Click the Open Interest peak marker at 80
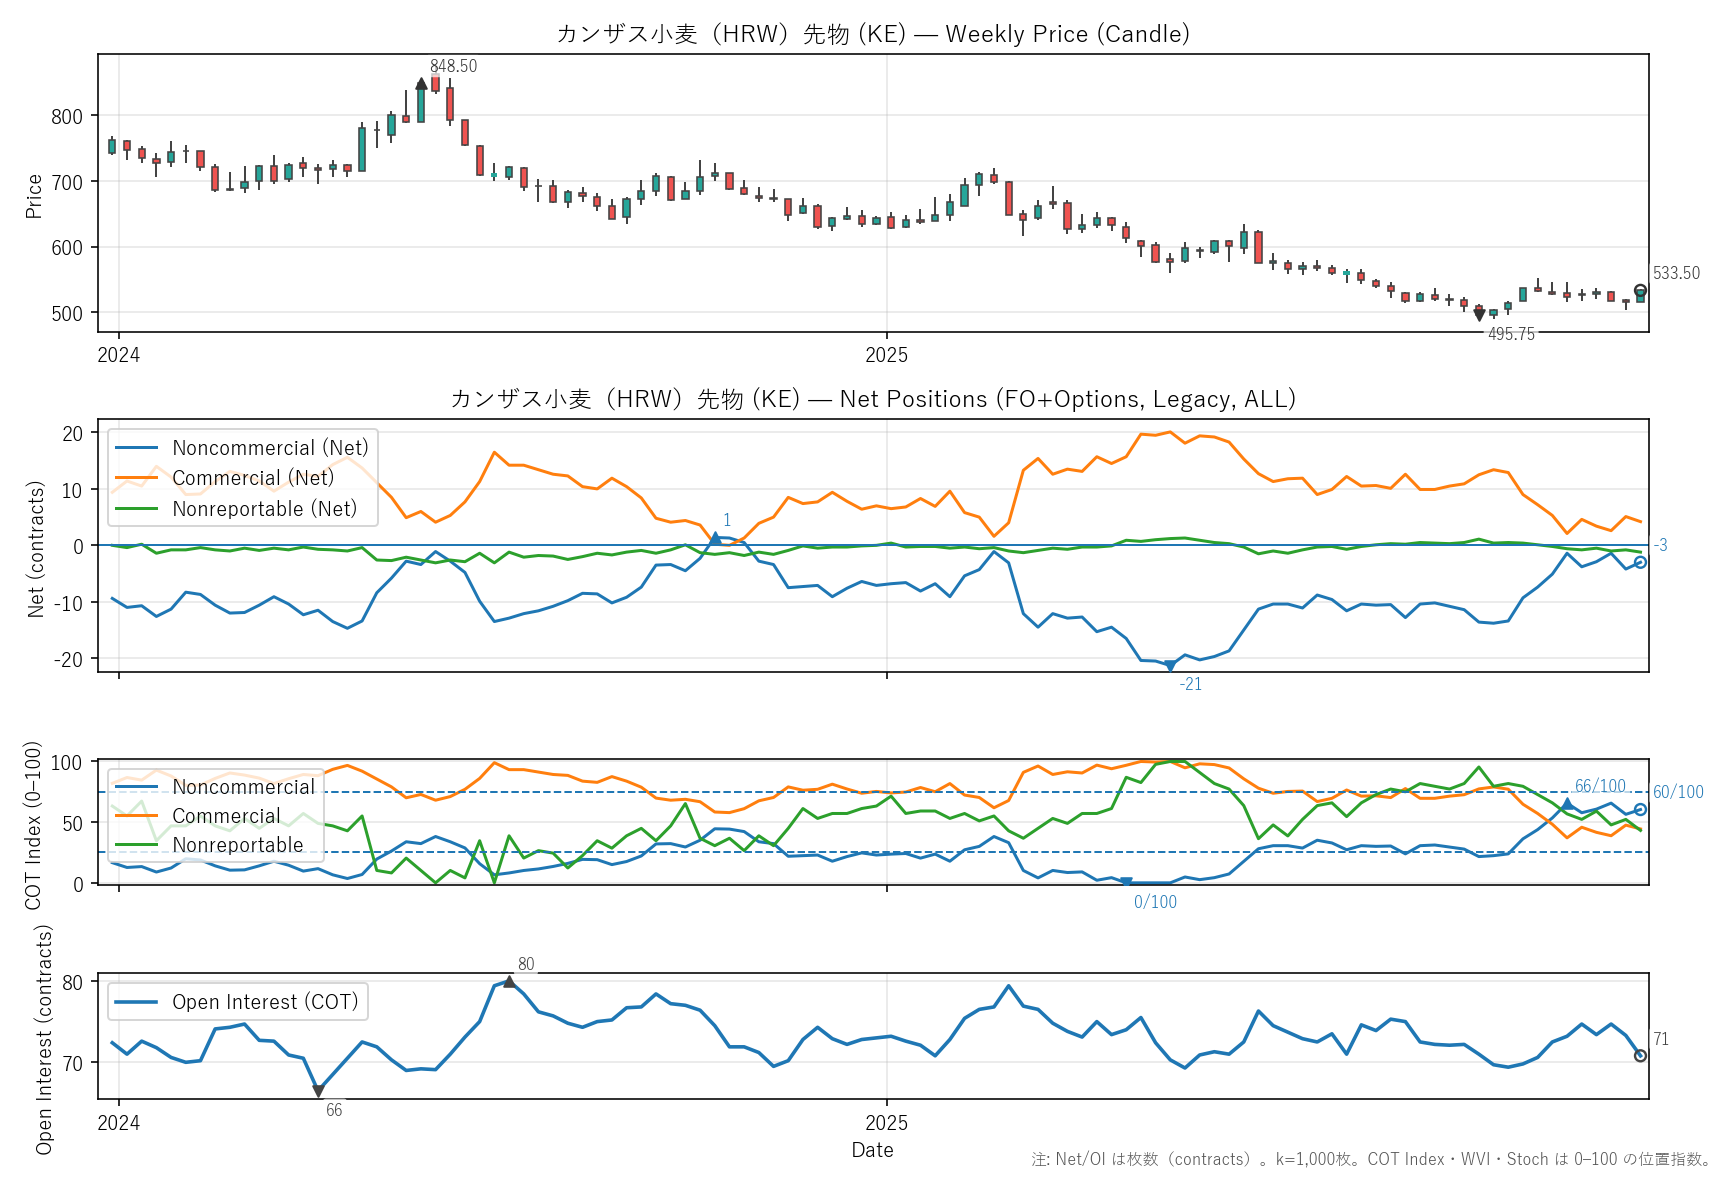The height and width of the screenshot is (1180, 1728). [x=509, y=982]
